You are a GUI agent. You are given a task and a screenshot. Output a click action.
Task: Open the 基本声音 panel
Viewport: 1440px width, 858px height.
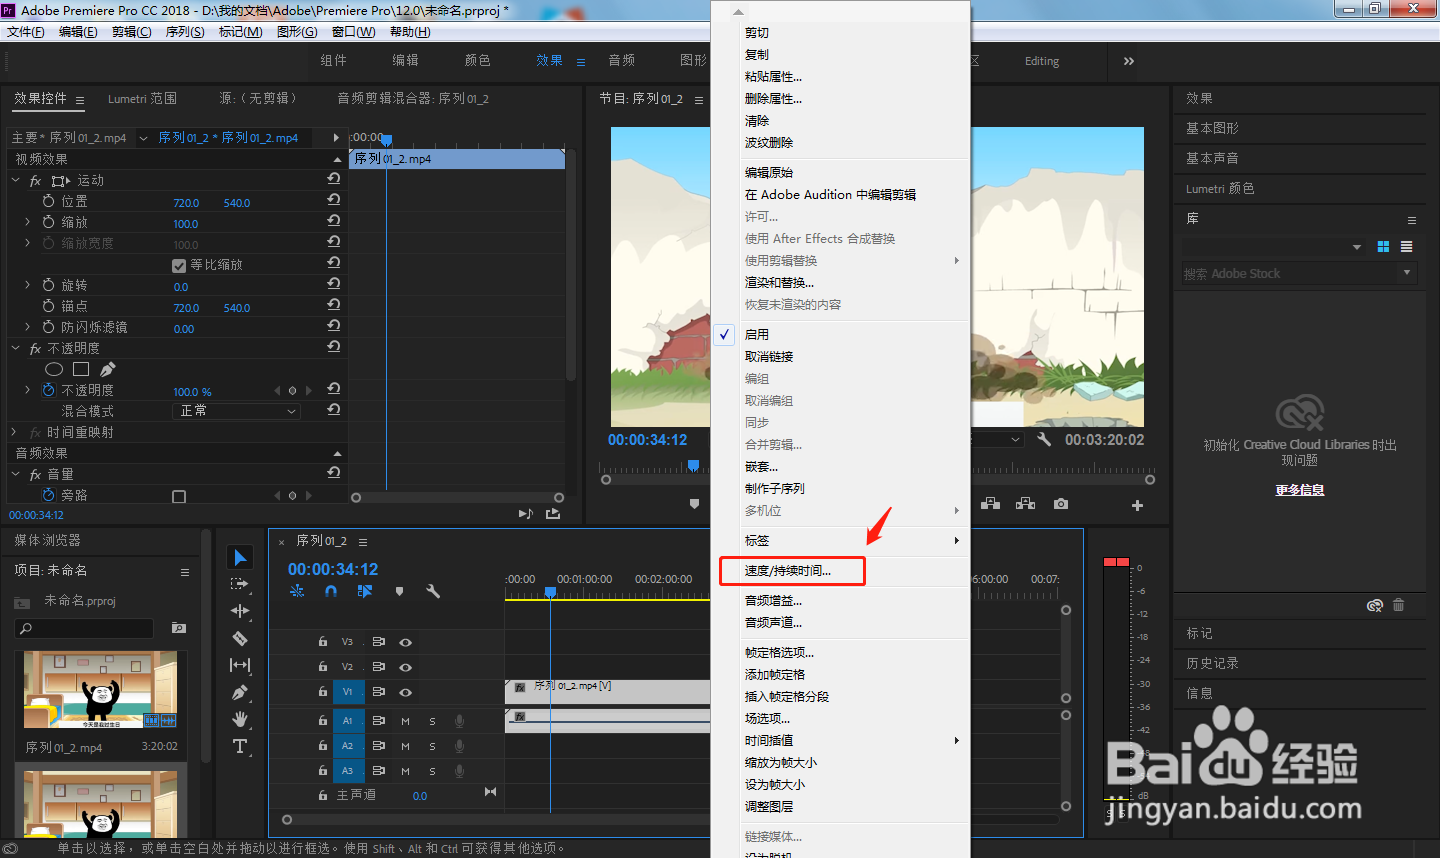point(1212,158)
